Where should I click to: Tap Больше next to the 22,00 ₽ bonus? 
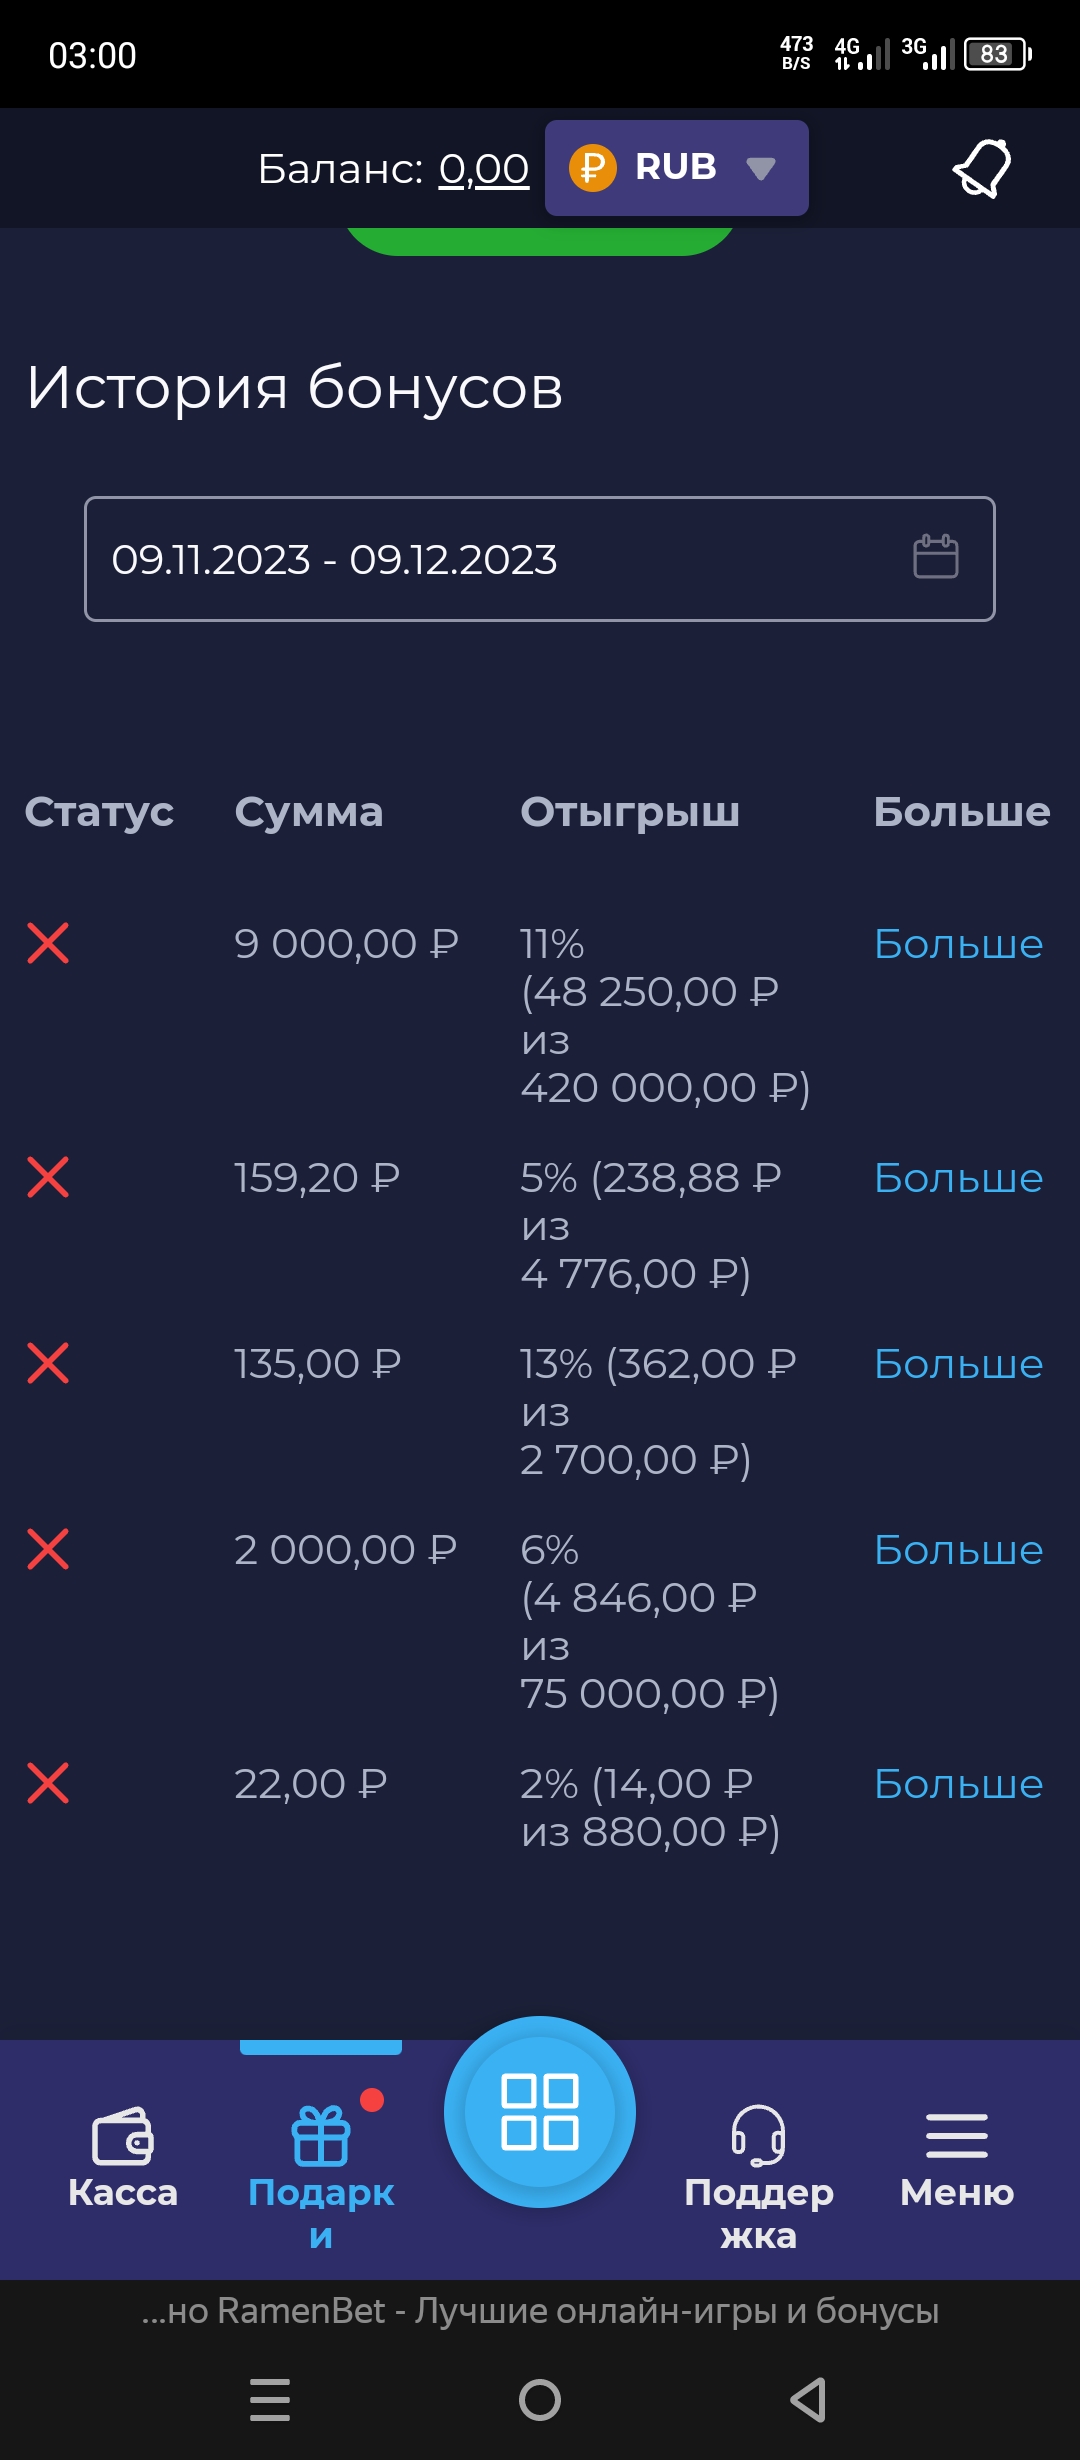click(x=958, y=1784)
